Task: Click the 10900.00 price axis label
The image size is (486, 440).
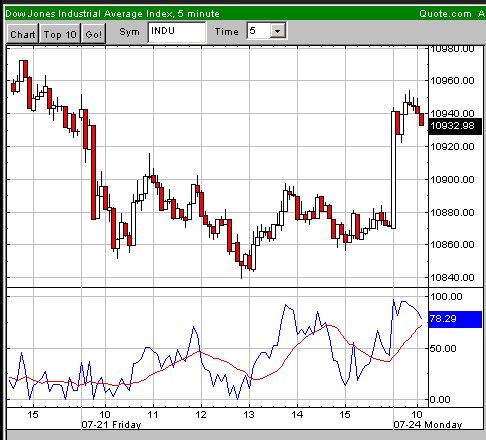Action: [x=452, y=179]
